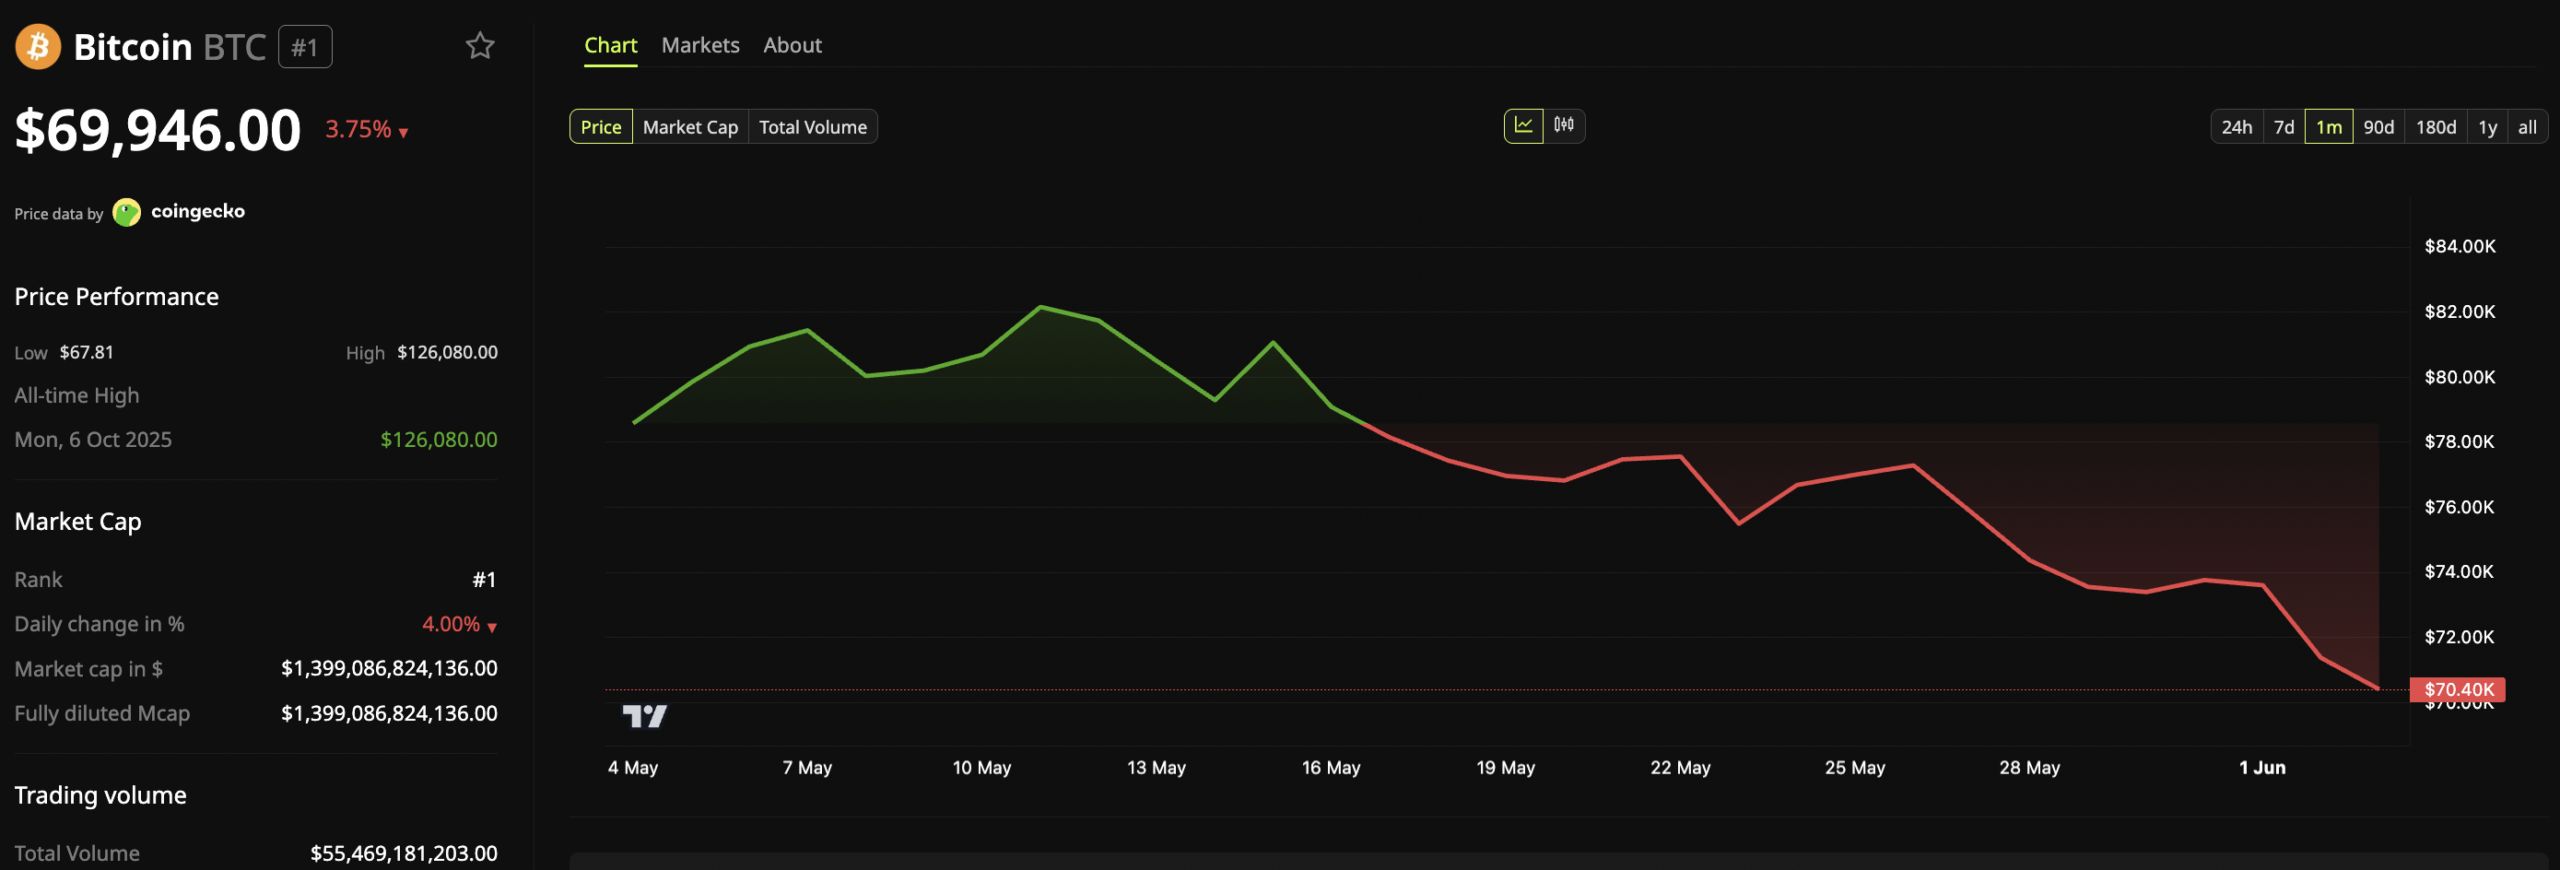The height and width of the screenshot is (870, 2560).
Task: Open the About tab
Action: pos(792,45)
